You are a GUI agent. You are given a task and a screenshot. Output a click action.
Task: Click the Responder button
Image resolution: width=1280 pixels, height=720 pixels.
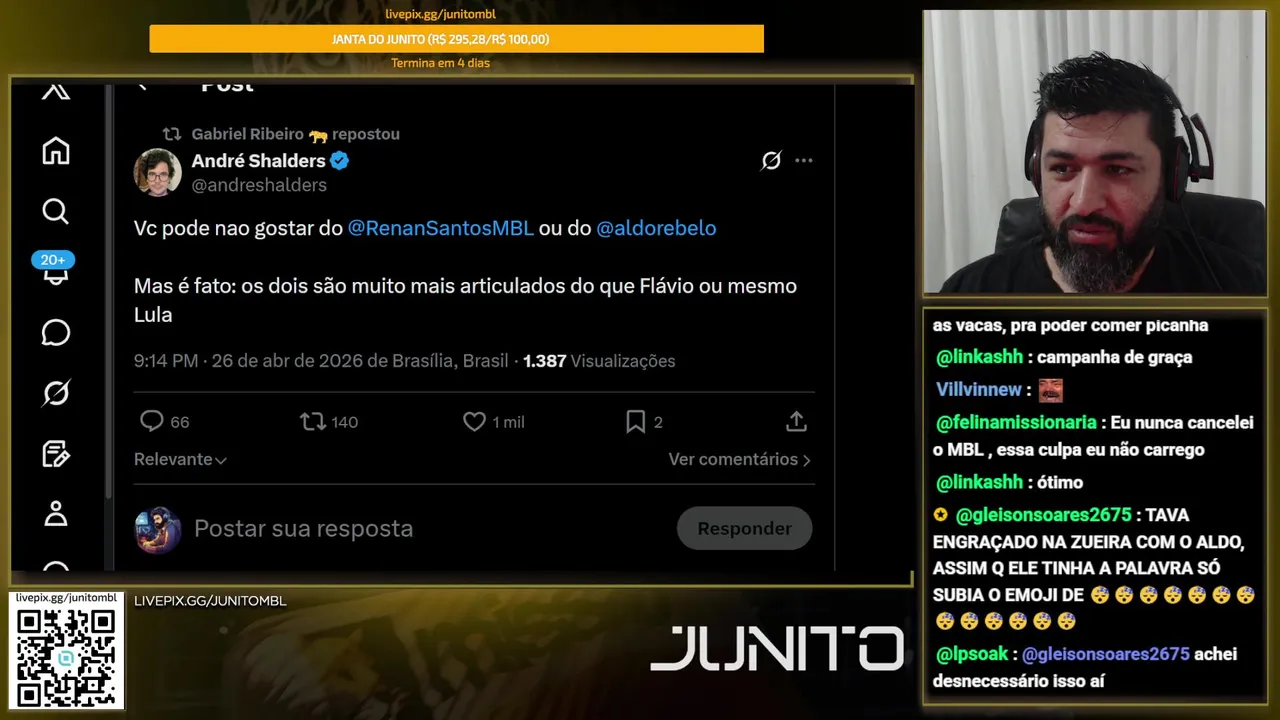(744, 528)
